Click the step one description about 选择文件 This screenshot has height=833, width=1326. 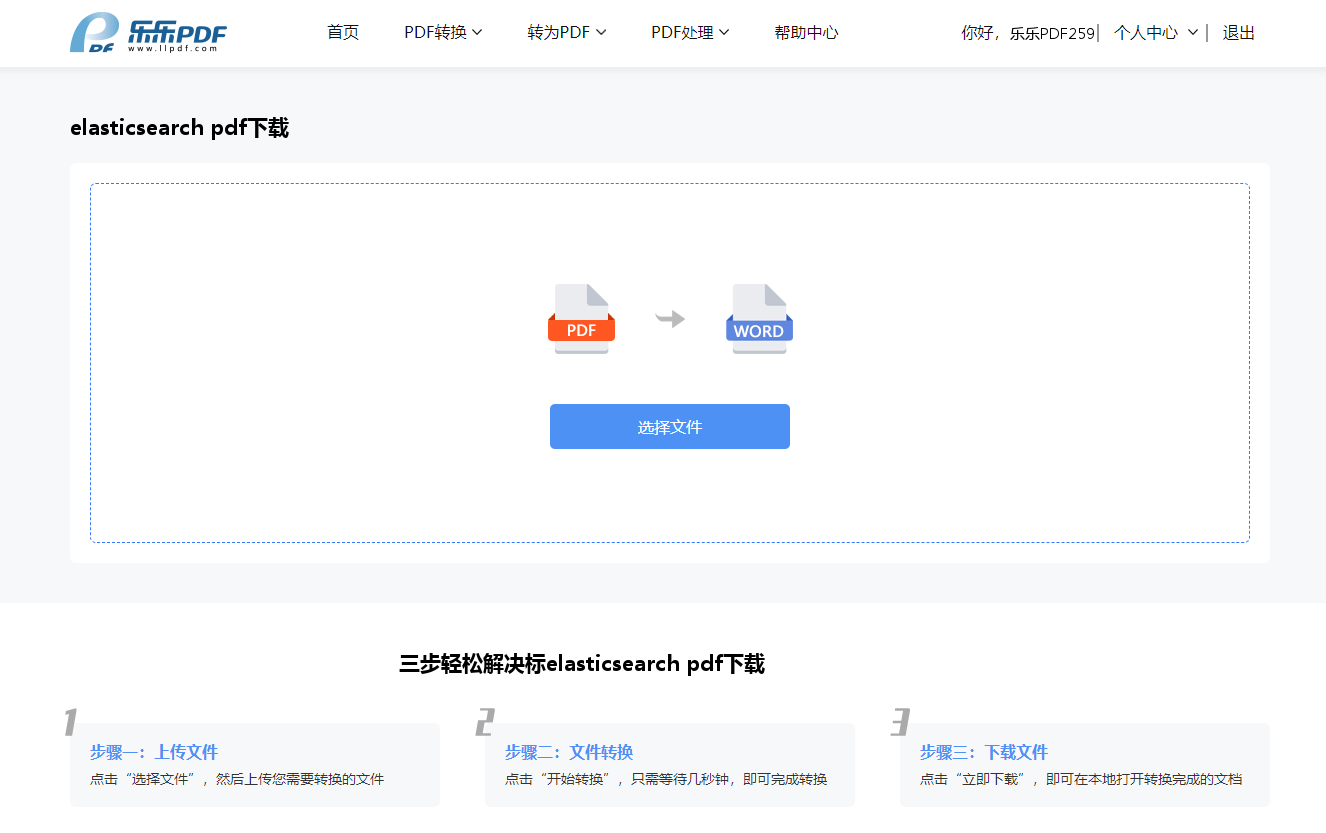pyautogui.click(x=237, y=779)
